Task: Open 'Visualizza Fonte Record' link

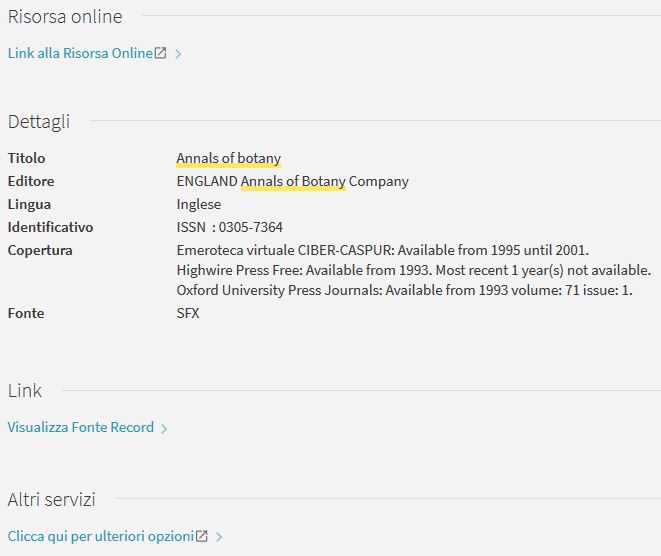Action: tap(81, 427)
